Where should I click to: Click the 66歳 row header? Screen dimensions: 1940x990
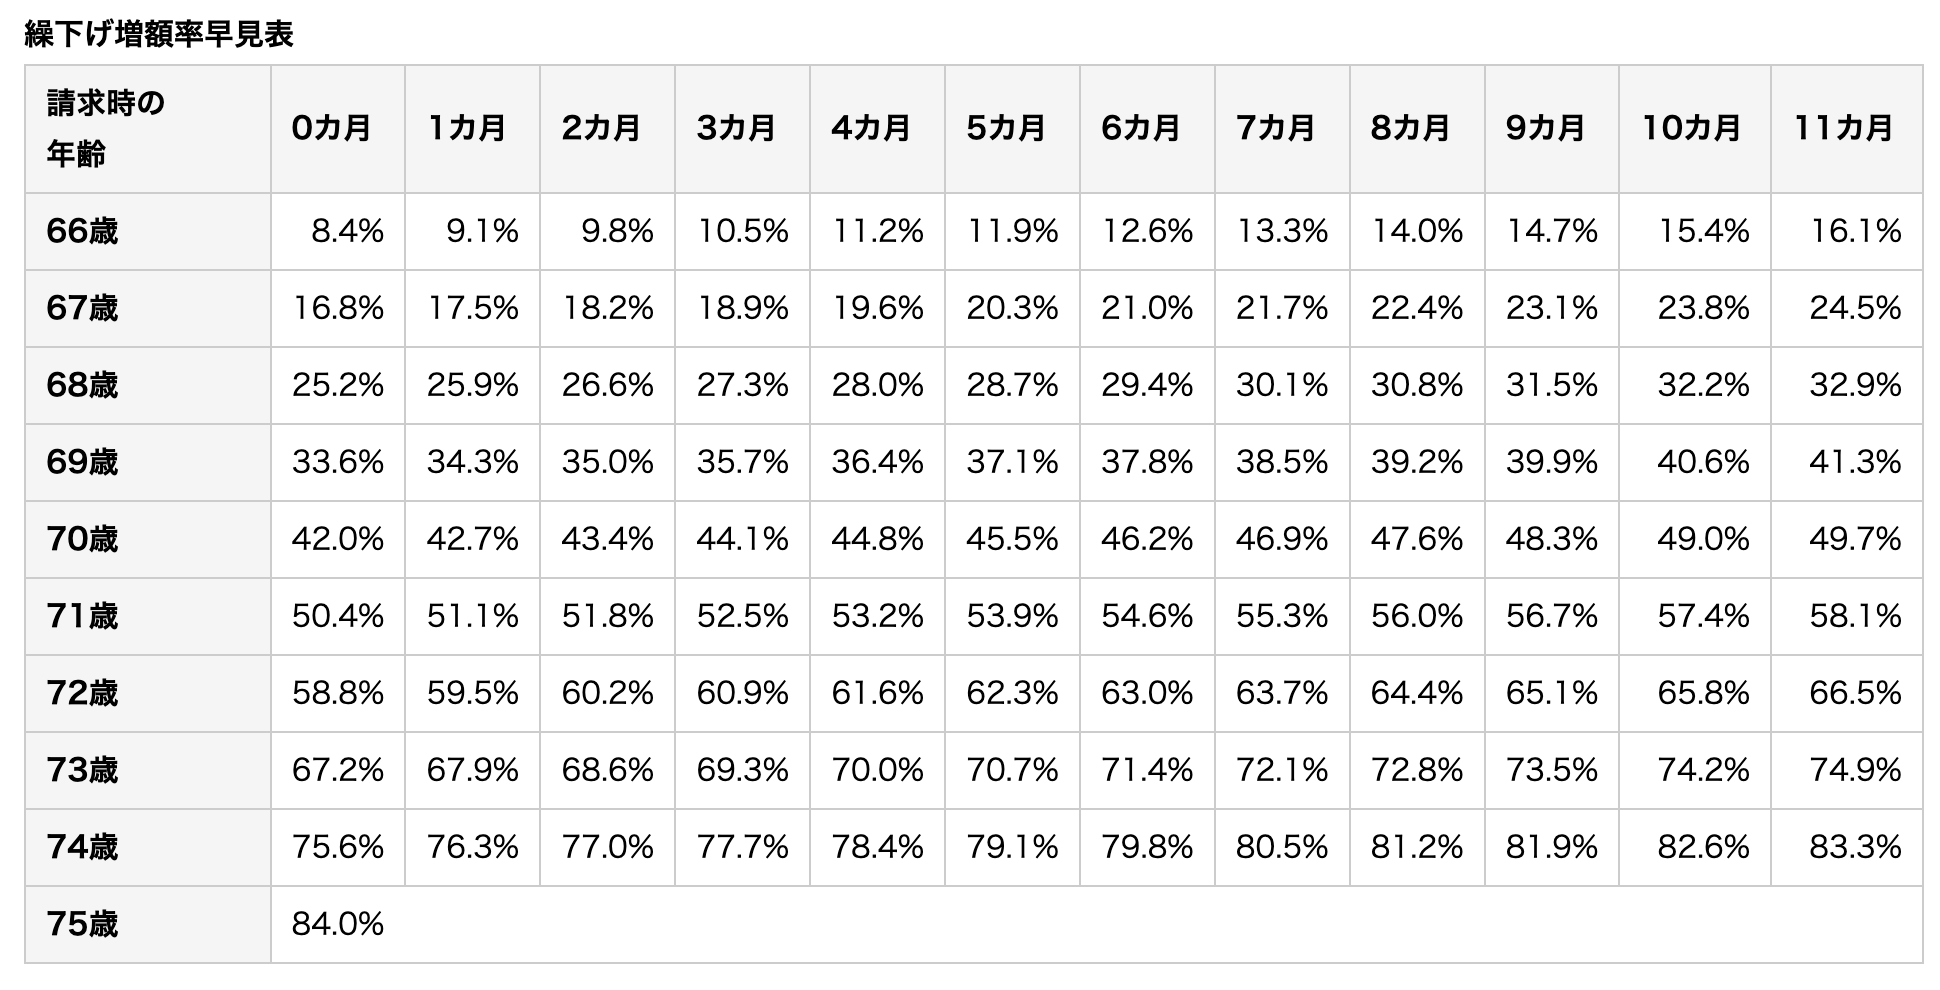click(82, 231)
